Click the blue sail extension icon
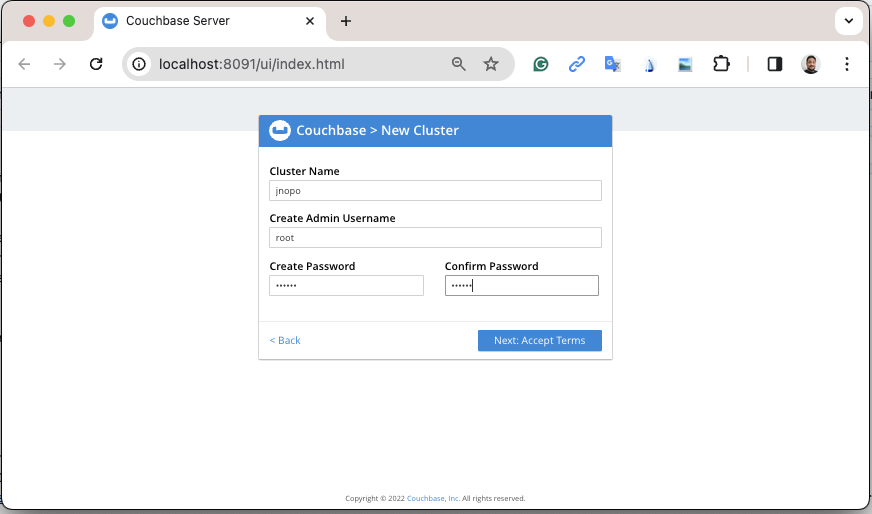The height and width of the screenshot is (514, 872). (x=649, y=65)
